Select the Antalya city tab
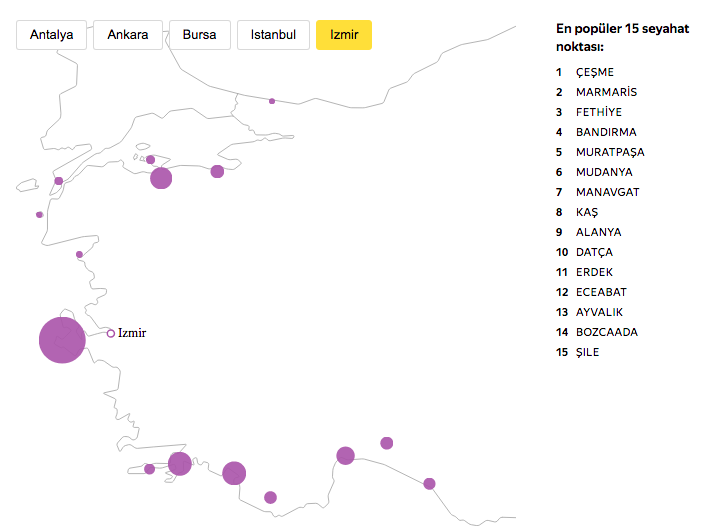Screen dimensions: 701x530 pos(51,35)
